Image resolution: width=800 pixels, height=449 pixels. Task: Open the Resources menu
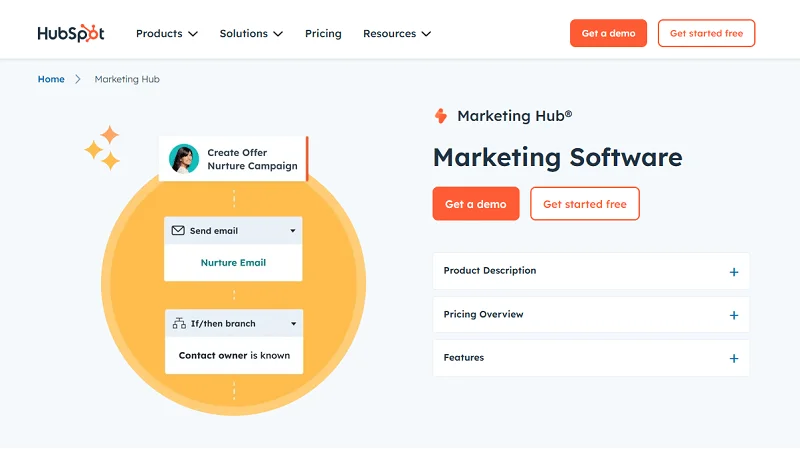pos(397,34)
